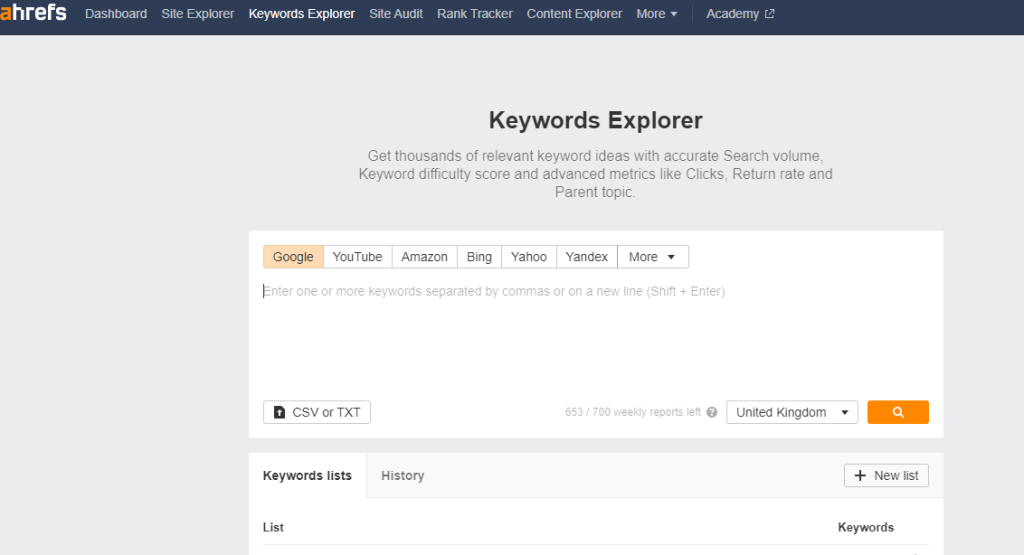Expand the More menu in the top navigation
This screenshot has width=1024, height=555.
656,14
